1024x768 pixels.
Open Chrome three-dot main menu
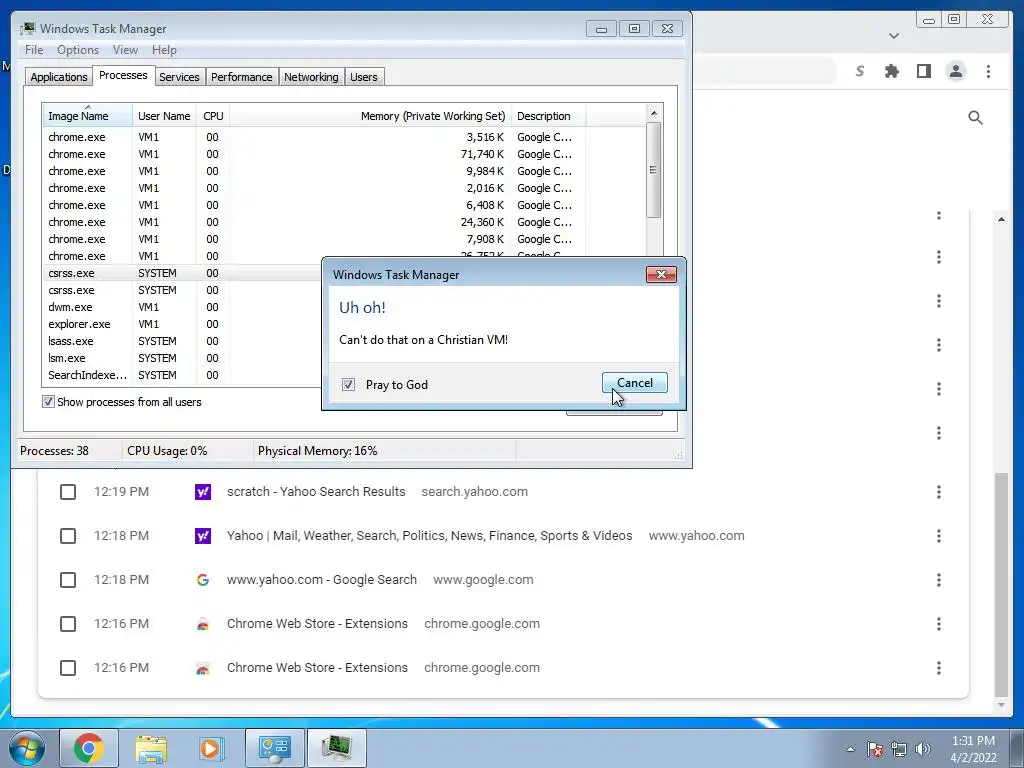988,71
